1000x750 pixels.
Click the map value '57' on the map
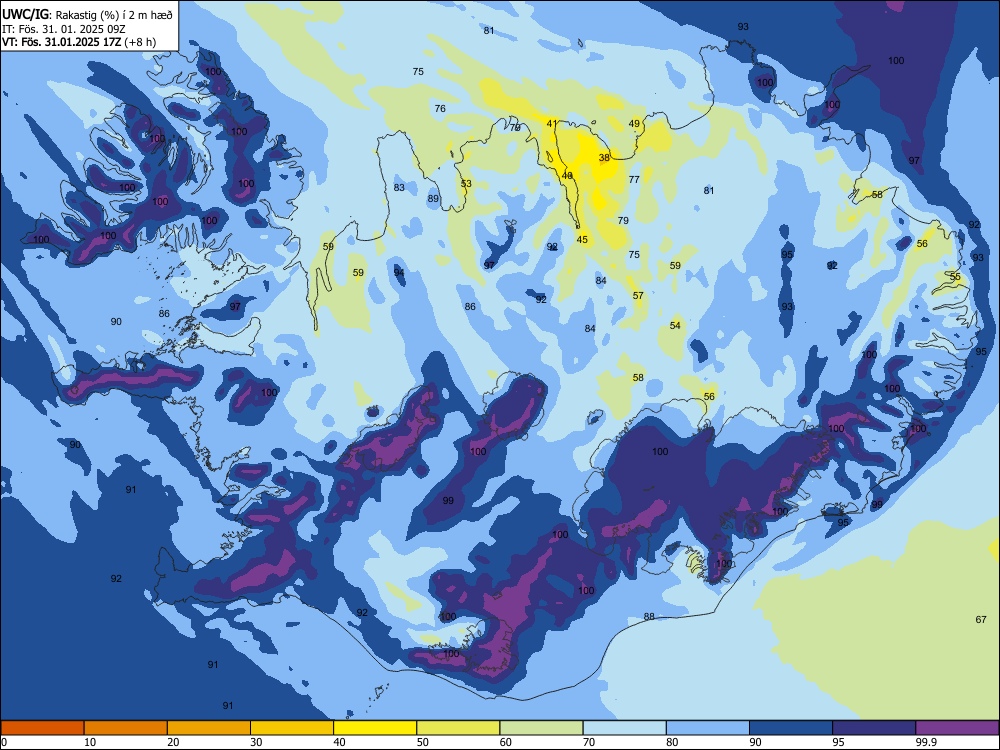point(638,296)
